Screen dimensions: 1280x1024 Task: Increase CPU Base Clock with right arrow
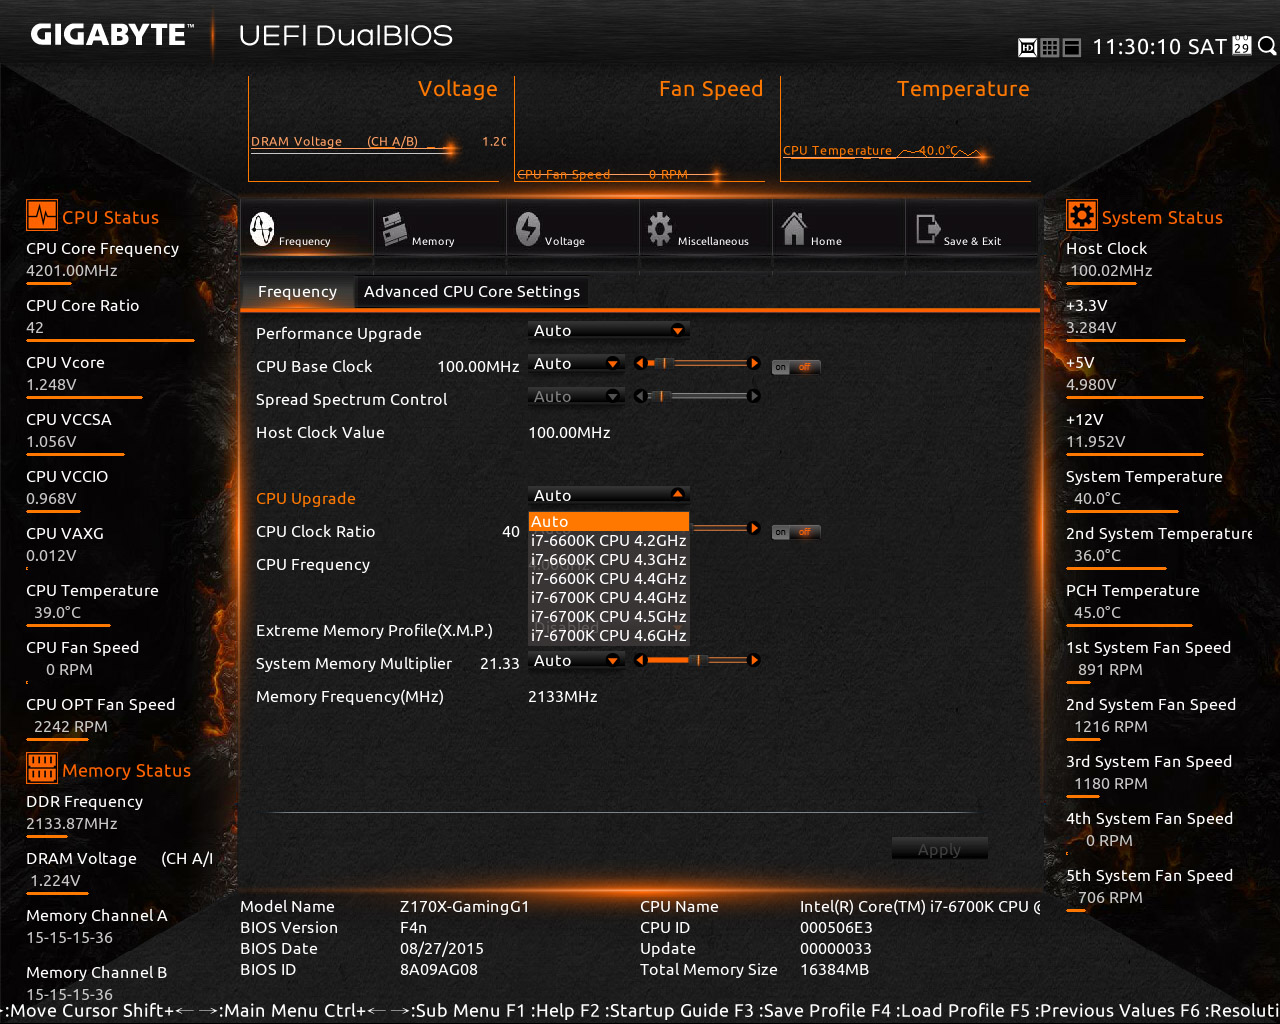(755, 363)
